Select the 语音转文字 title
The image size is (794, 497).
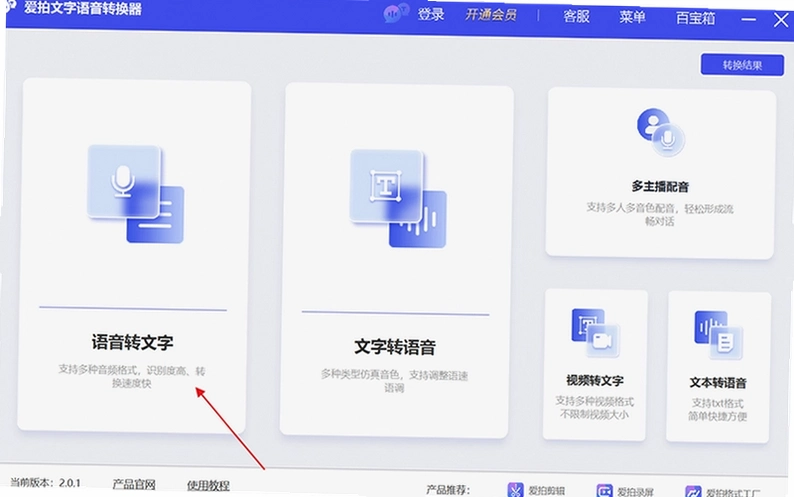pyautogui.click(x=132, y=342)
